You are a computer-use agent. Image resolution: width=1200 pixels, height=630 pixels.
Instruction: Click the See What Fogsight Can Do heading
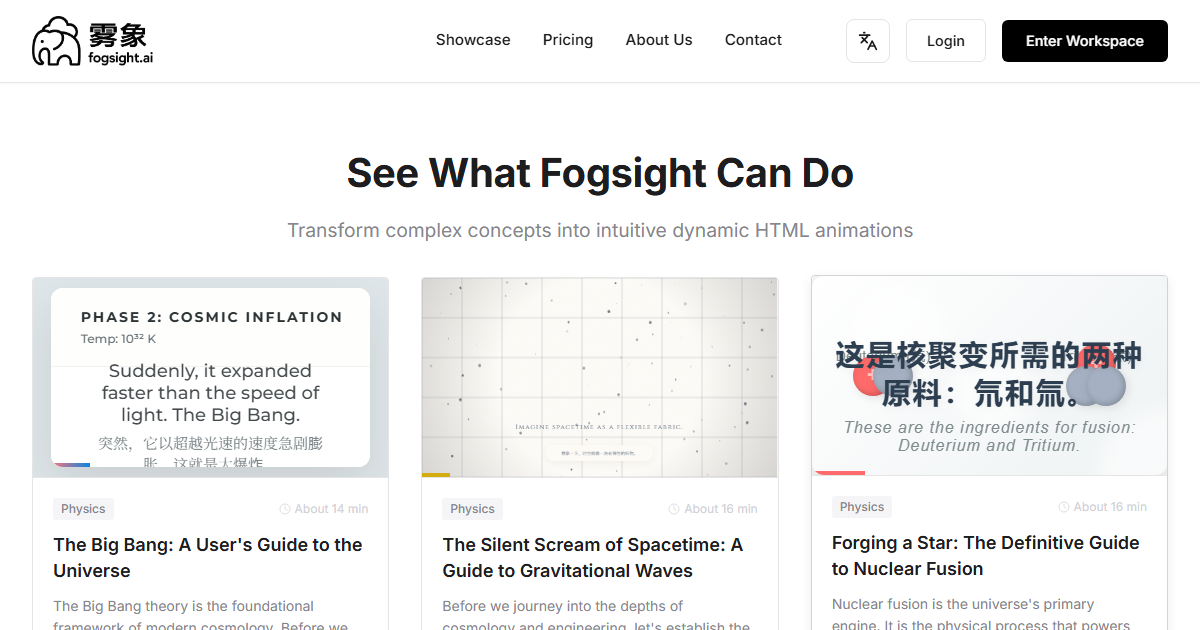pyautogui.click(x=600, y=173)
